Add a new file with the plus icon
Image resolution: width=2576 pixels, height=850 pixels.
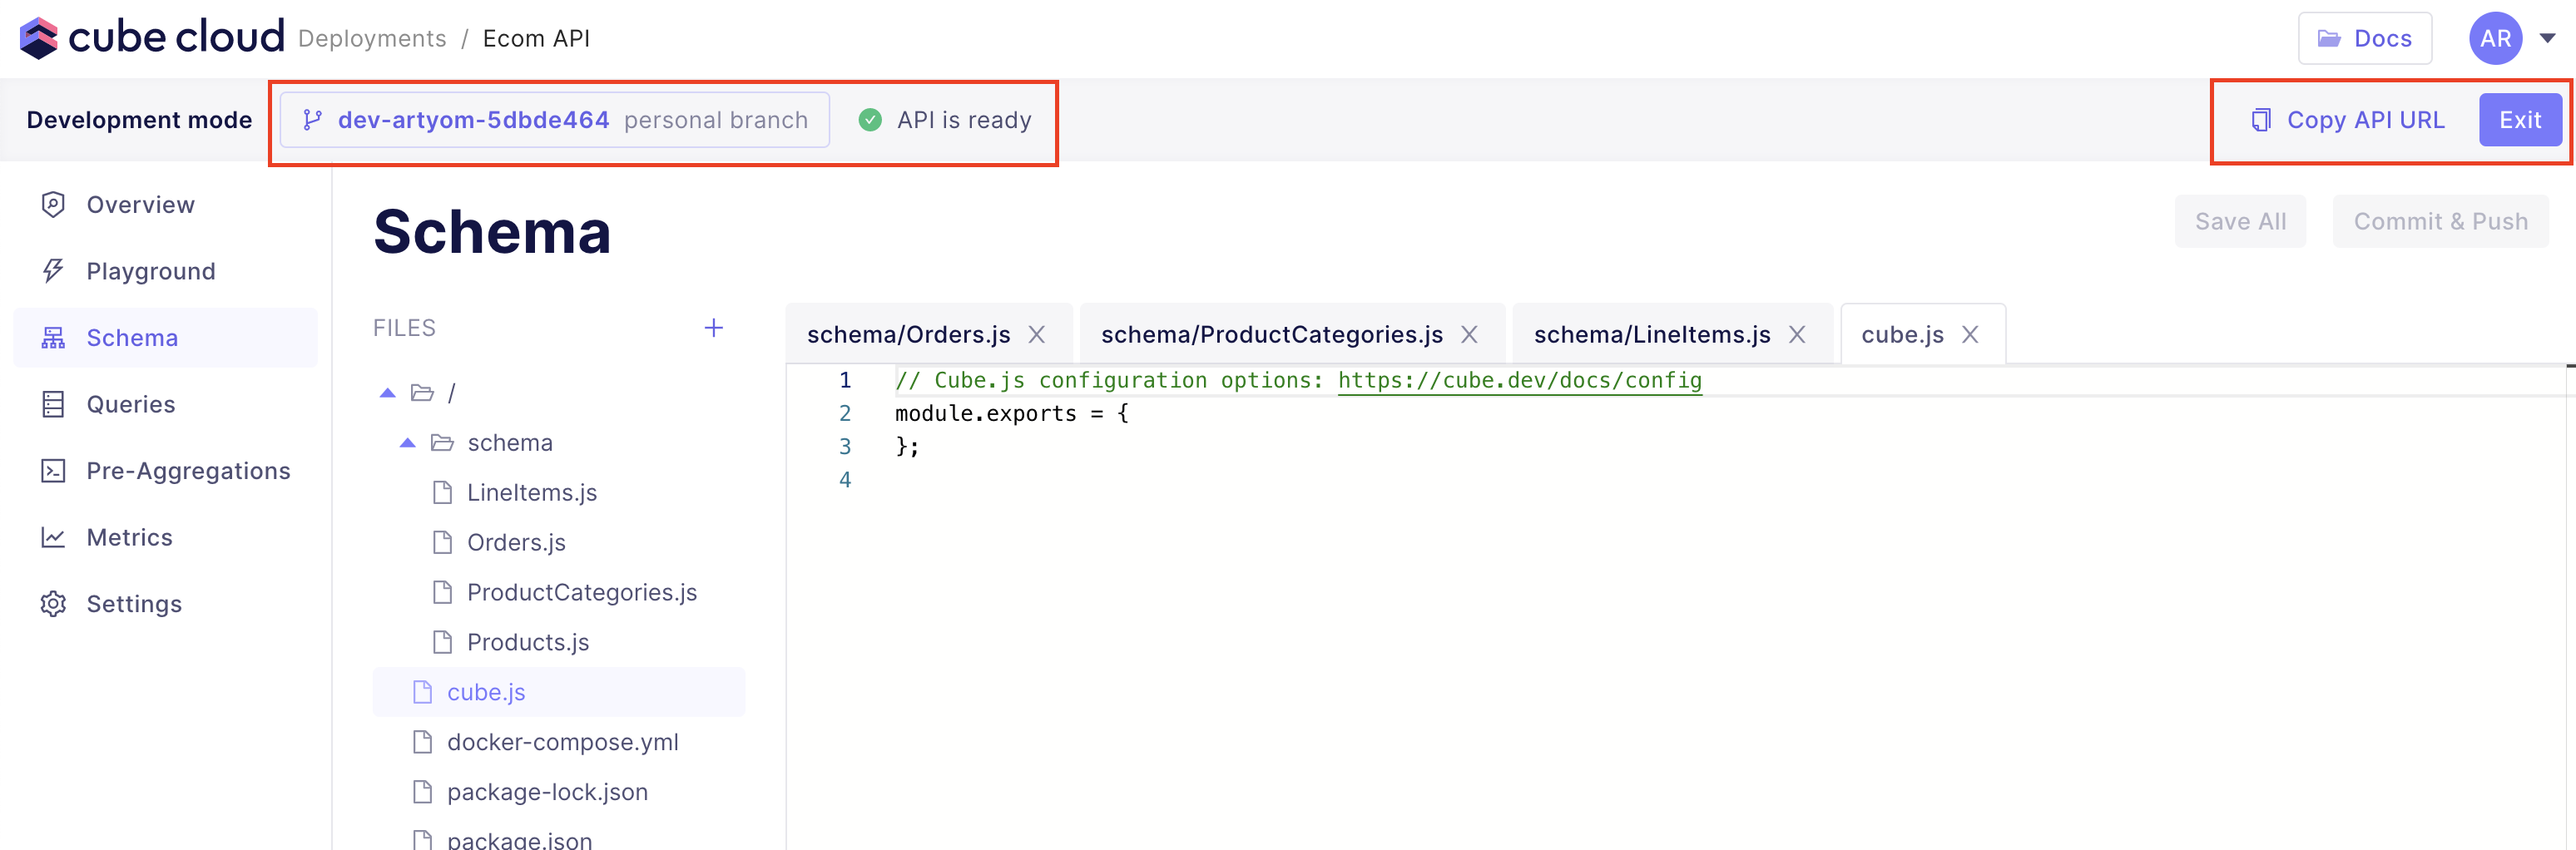[x=713, y=328]
